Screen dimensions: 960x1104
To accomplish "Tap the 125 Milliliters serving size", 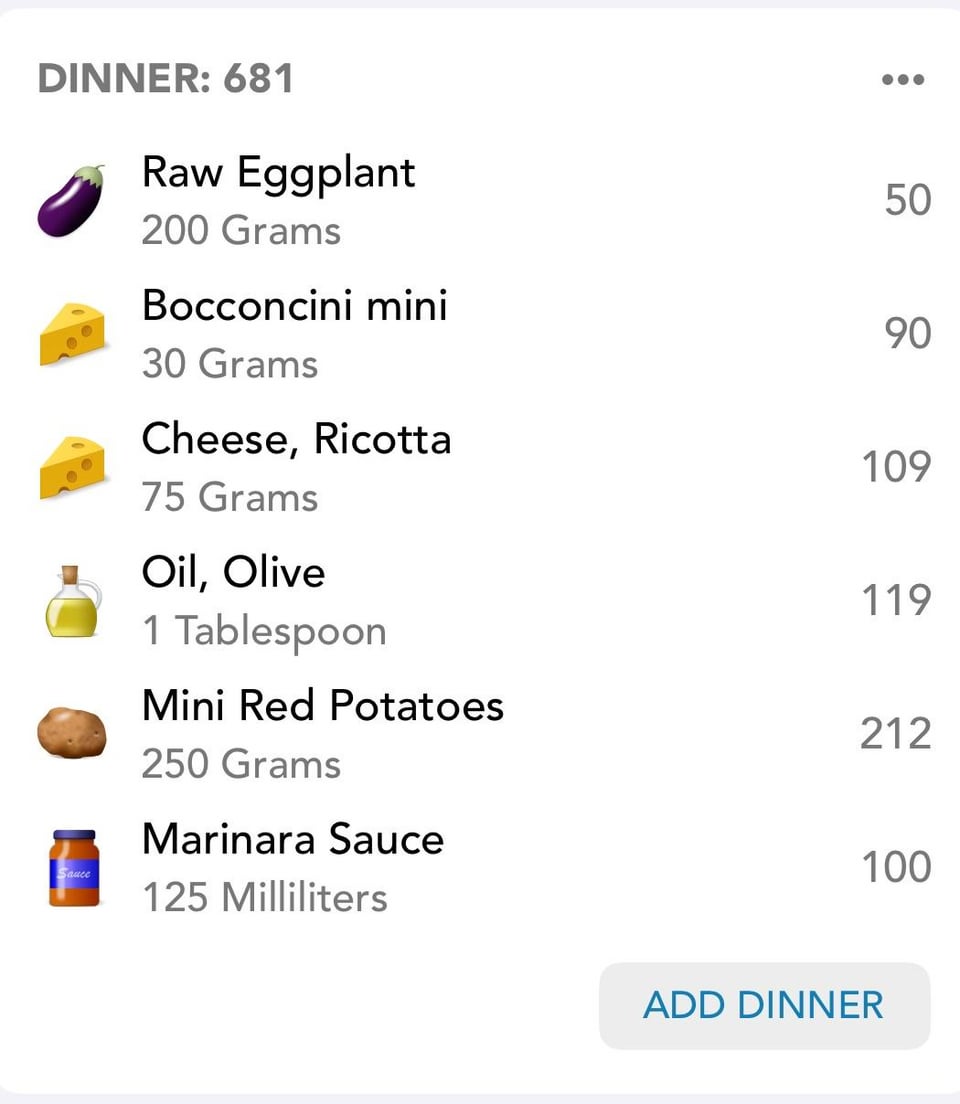I will (265, 898).
